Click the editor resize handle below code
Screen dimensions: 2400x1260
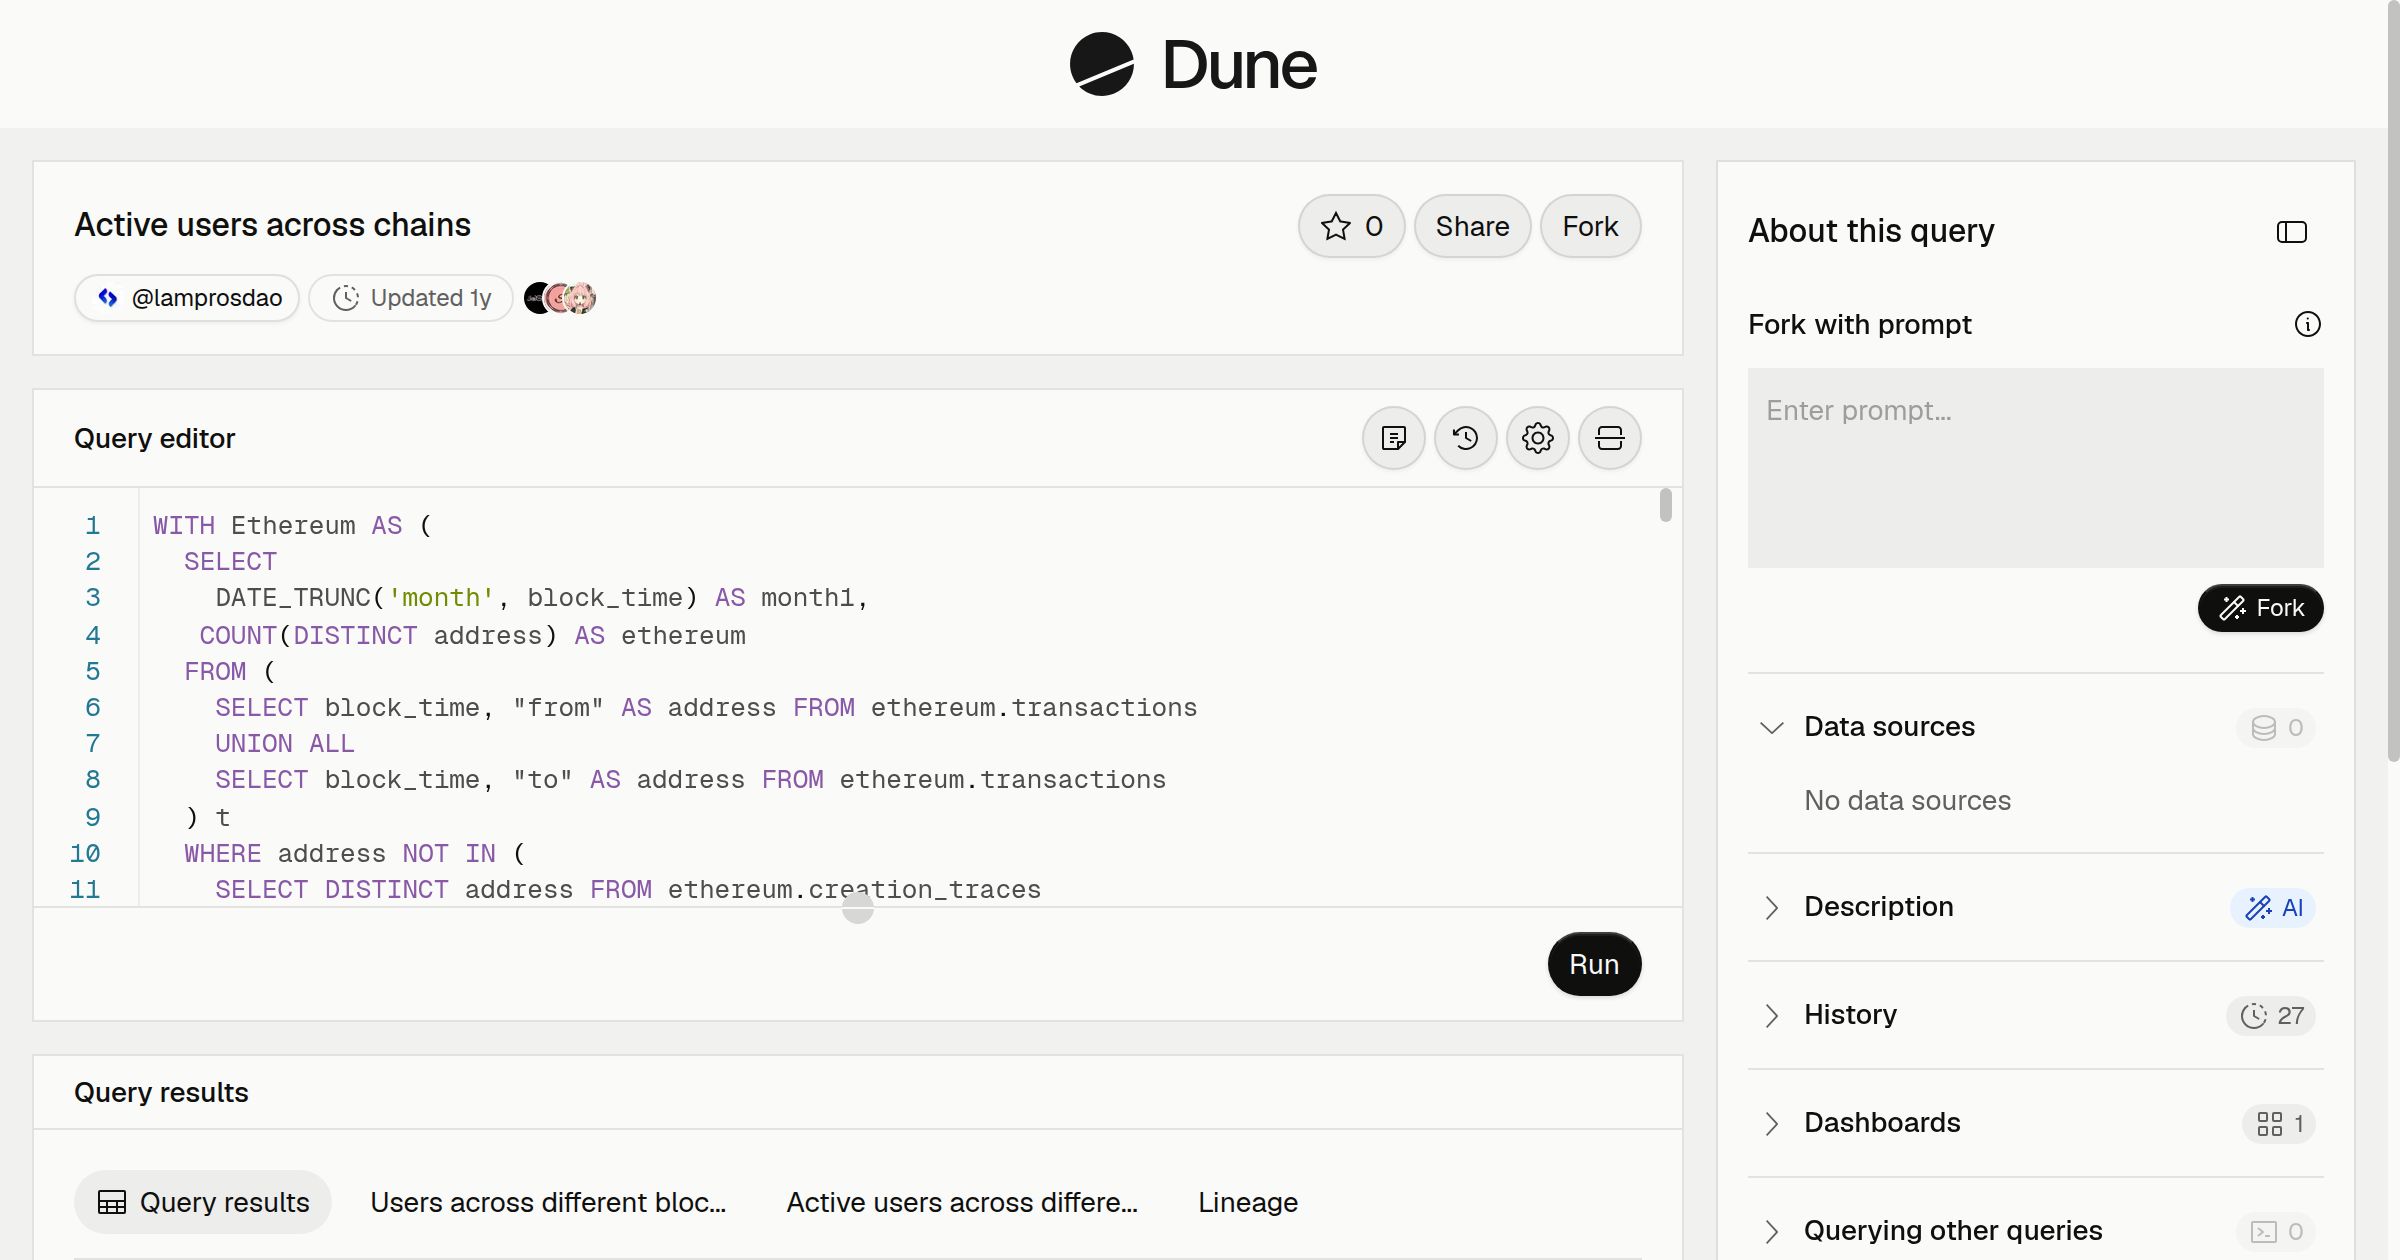(x=858, y=908)
